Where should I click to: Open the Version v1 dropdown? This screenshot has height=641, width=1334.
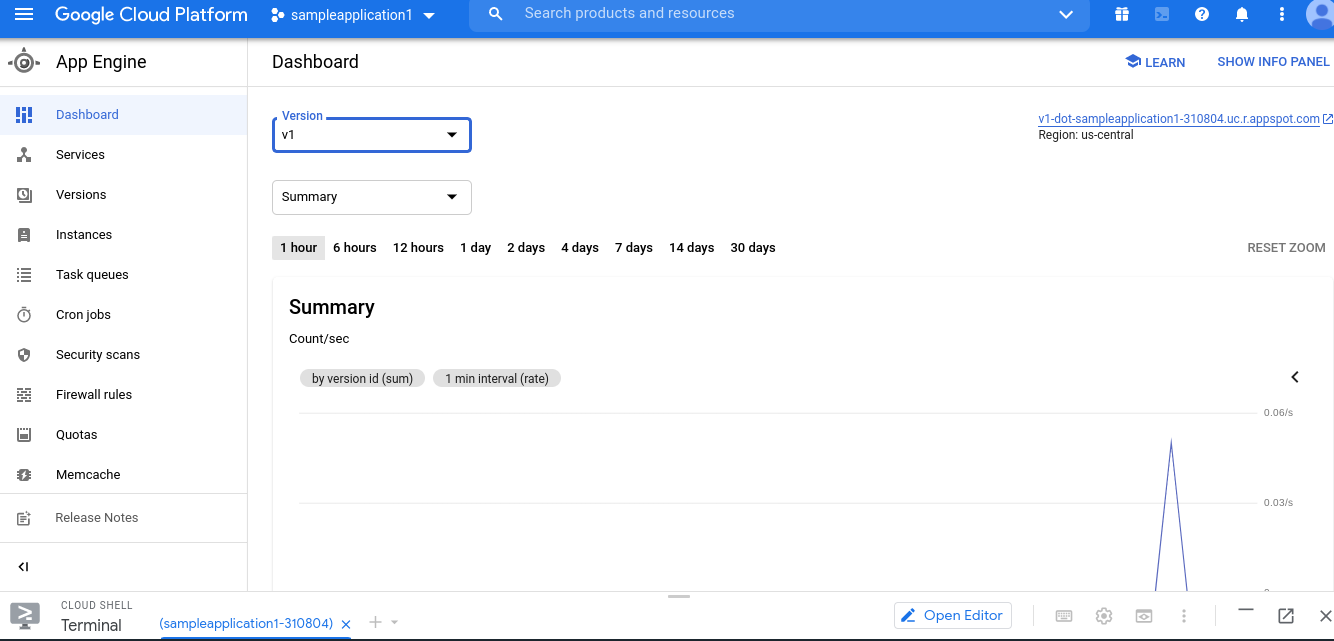(x=371, y=134)
